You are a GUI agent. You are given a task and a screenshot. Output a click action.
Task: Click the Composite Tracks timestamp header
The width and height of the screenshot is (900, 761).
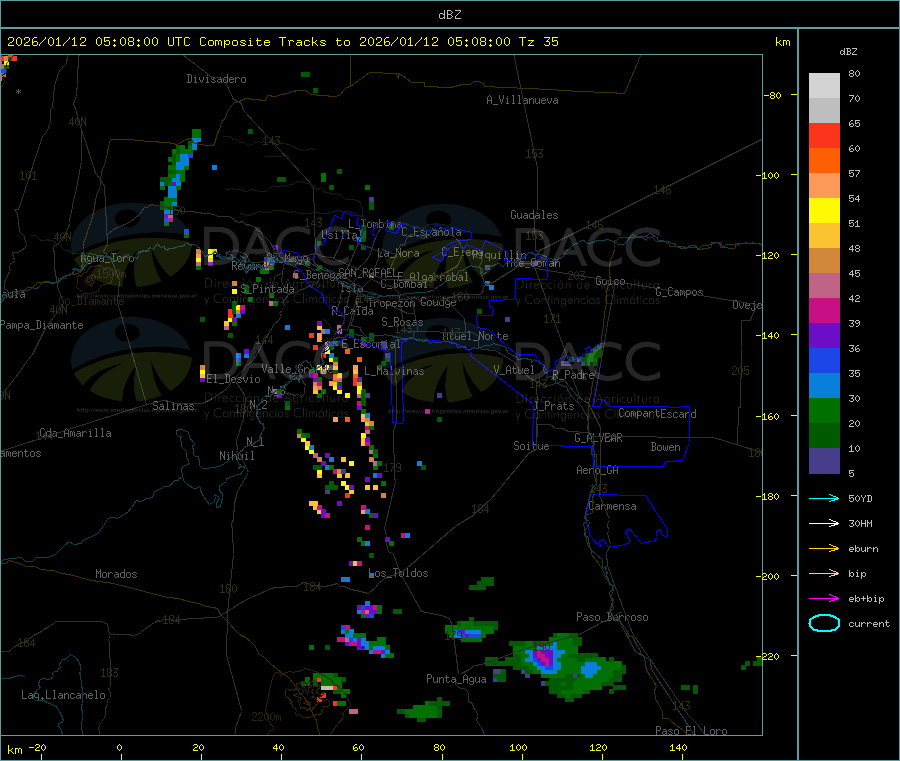point(282,42)
